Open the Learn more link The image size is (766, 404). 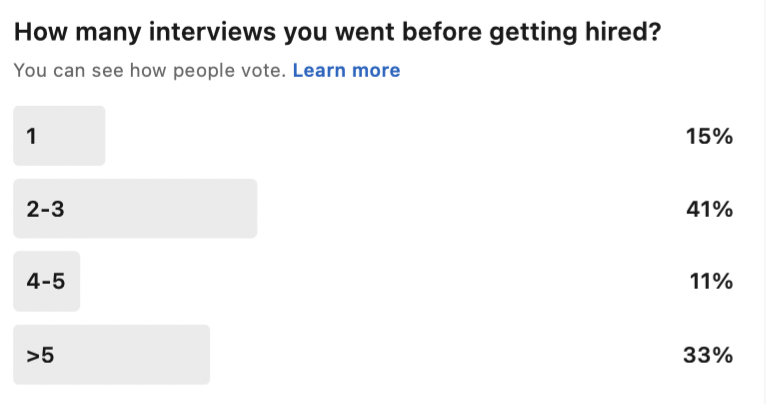tap(346, 70)
